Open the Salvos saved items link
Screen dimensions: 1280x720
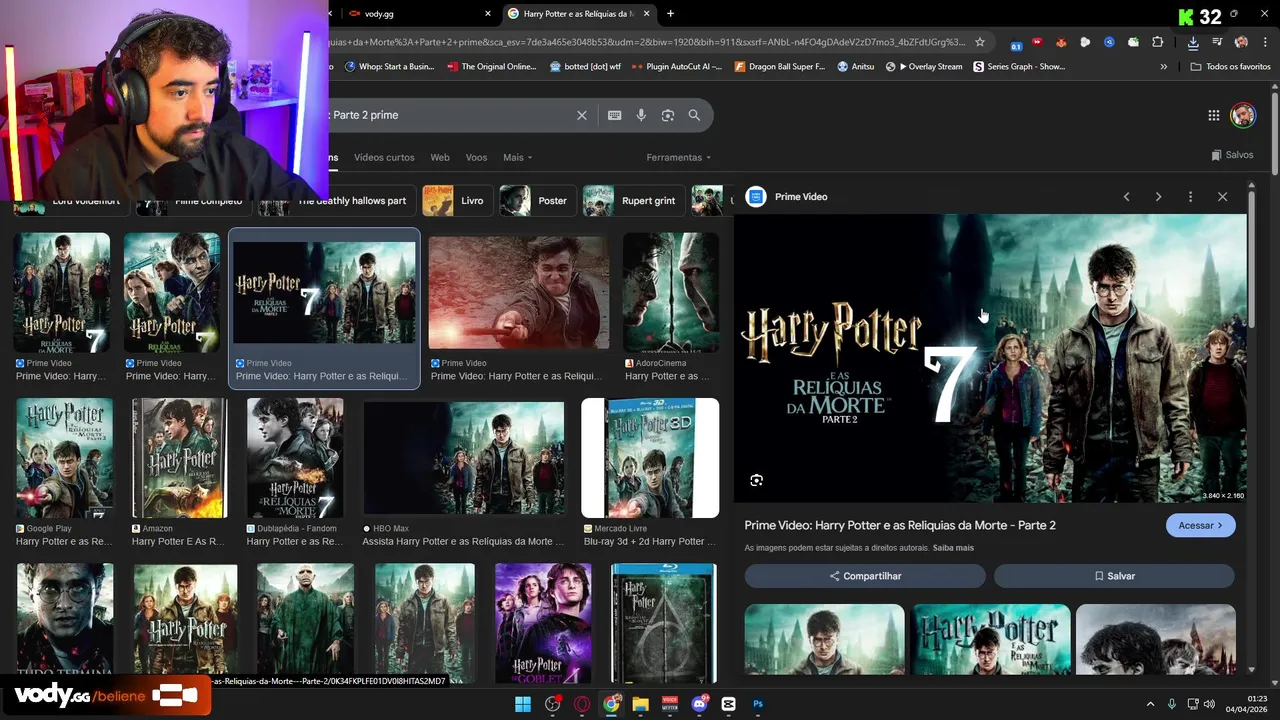point(1231,155)
